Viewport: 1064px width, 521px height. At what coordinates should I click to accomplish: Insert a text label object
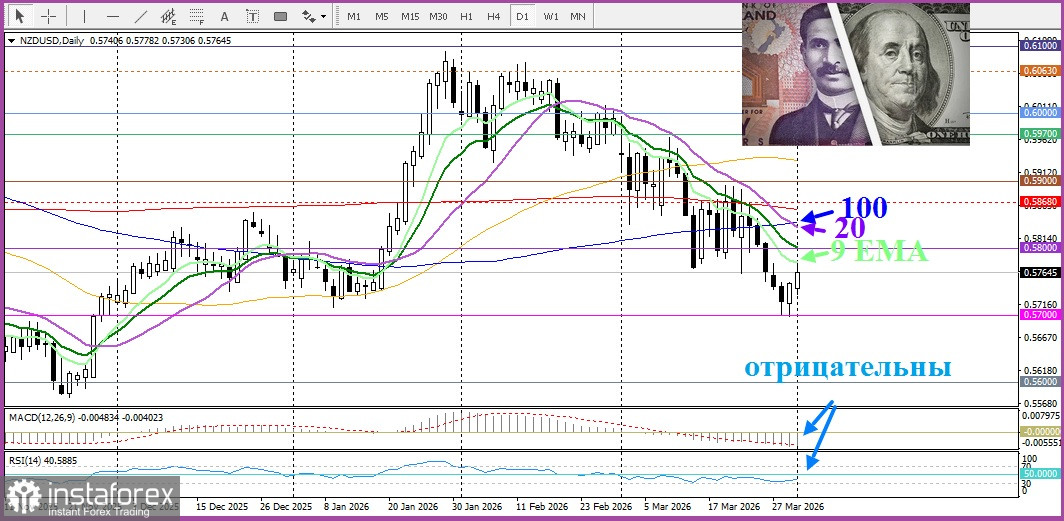click(x=252, y=16)
